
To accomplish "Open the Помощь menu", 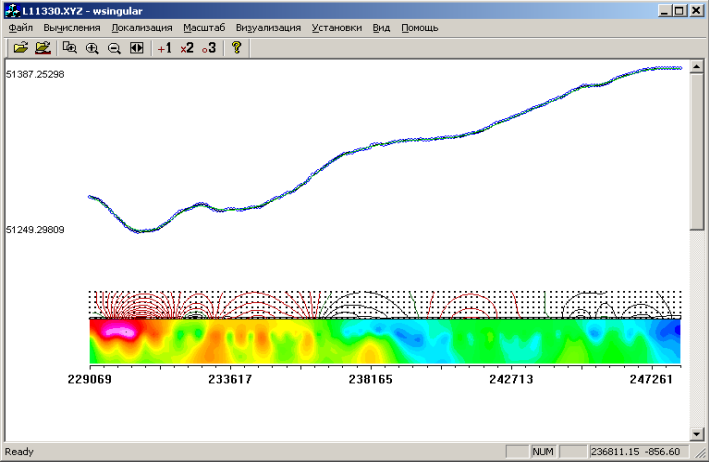I will point(419,27).
